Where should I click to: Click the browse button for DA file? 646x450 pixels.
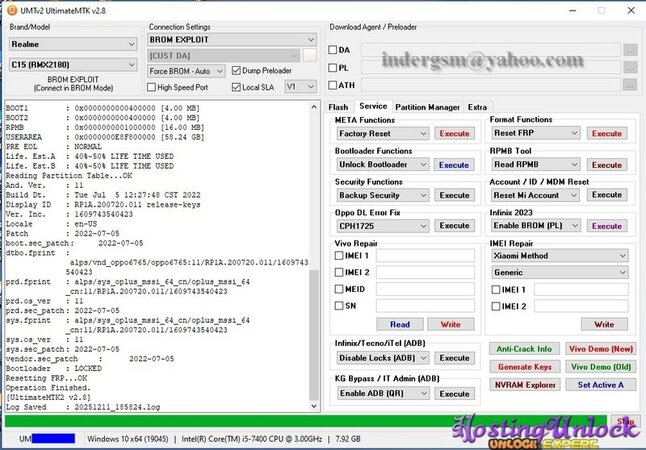coord(629,49)
